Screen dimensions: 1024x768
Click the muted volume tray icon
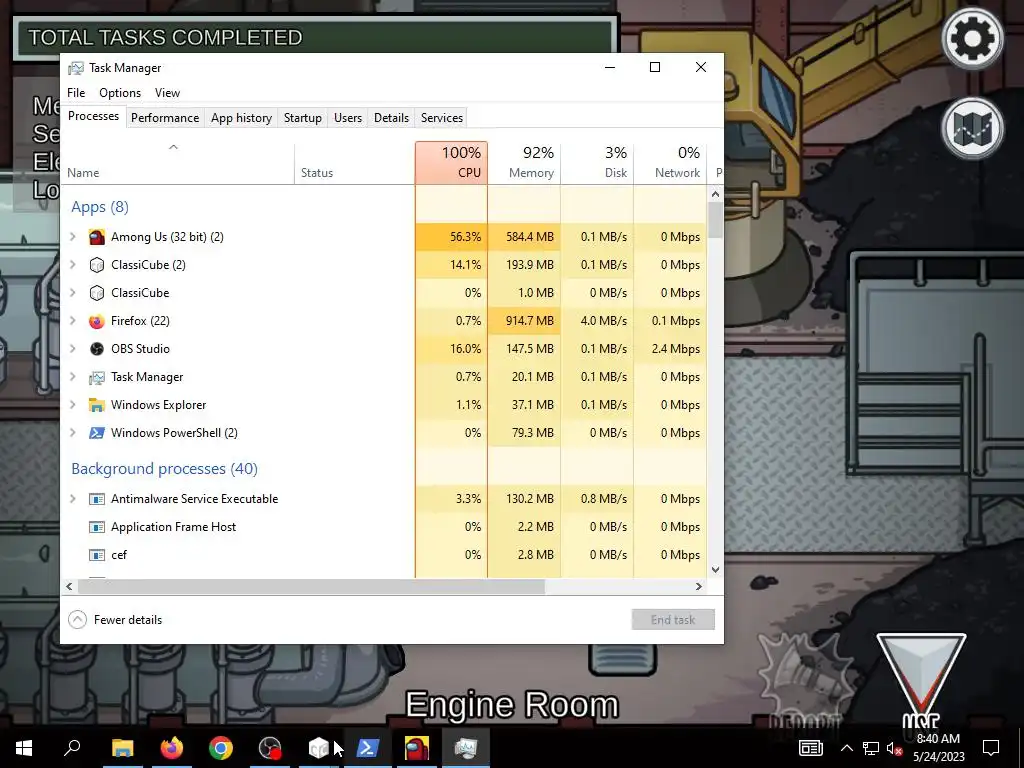(x=894, y=748)
